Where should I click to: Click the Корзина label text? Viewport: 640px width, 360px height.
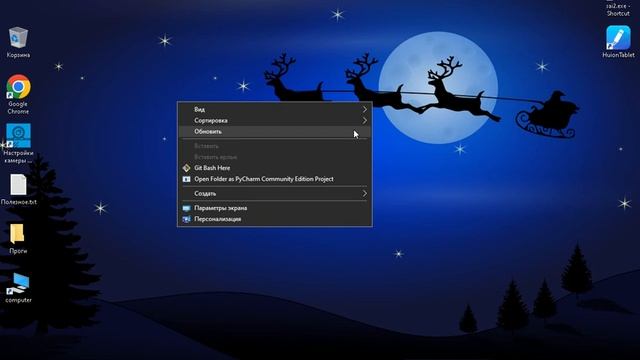pyautogui.click(x=18, y=55)
